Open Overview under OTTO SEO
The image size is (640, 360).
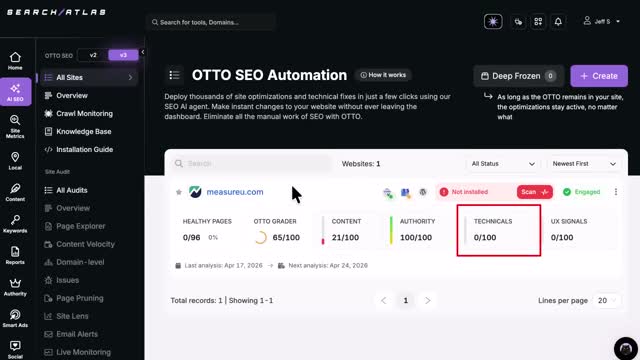[x=72, y=96]
